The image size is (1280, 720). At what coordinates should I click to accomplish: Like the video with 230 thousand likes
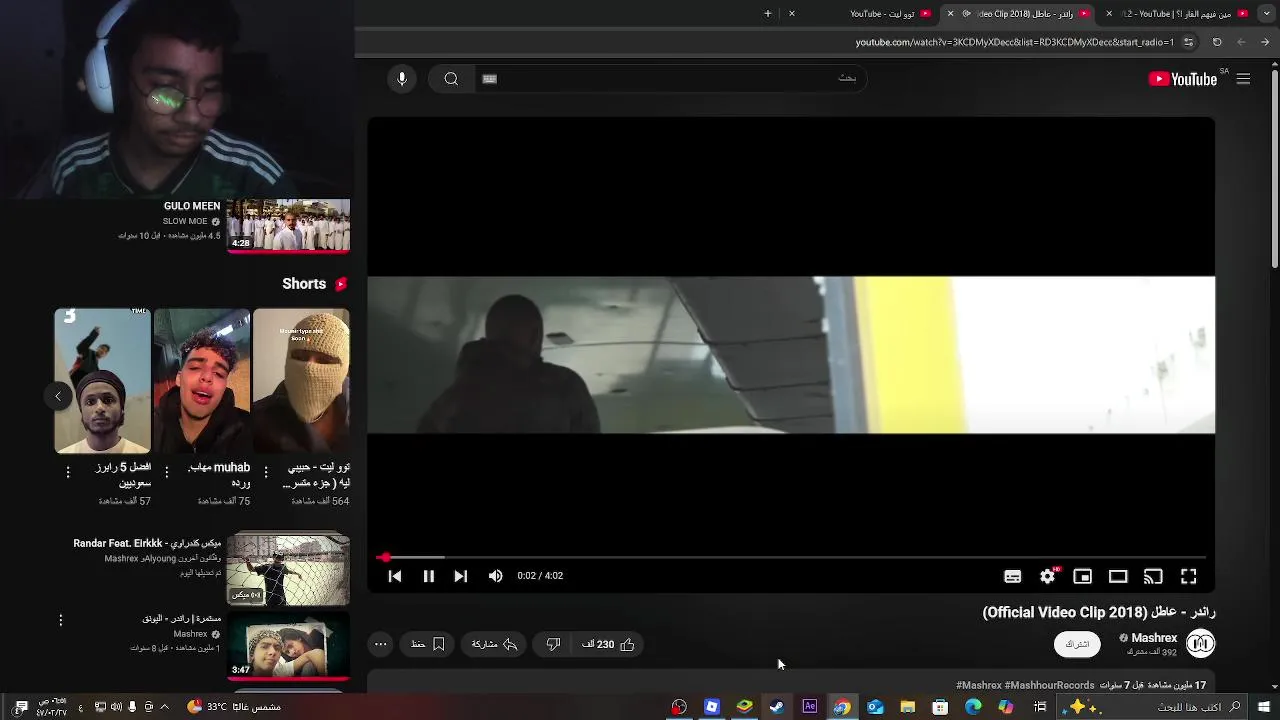[x=608, y=645]
